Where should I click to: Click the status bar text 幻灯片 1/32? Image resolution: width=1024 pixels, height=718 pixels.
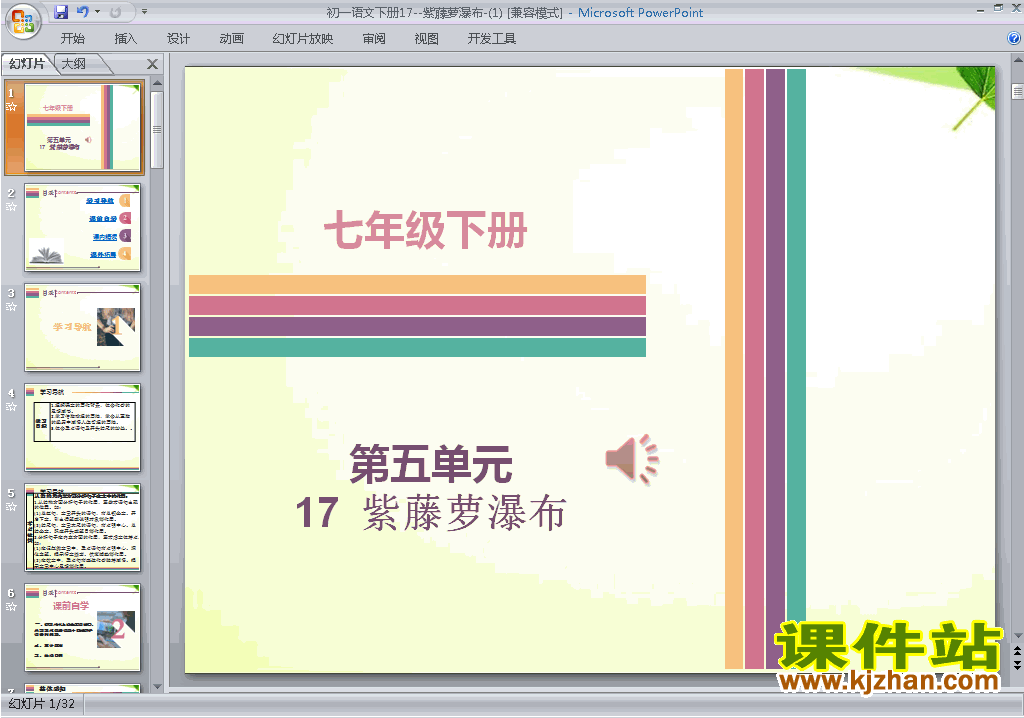tap(42, 704)
